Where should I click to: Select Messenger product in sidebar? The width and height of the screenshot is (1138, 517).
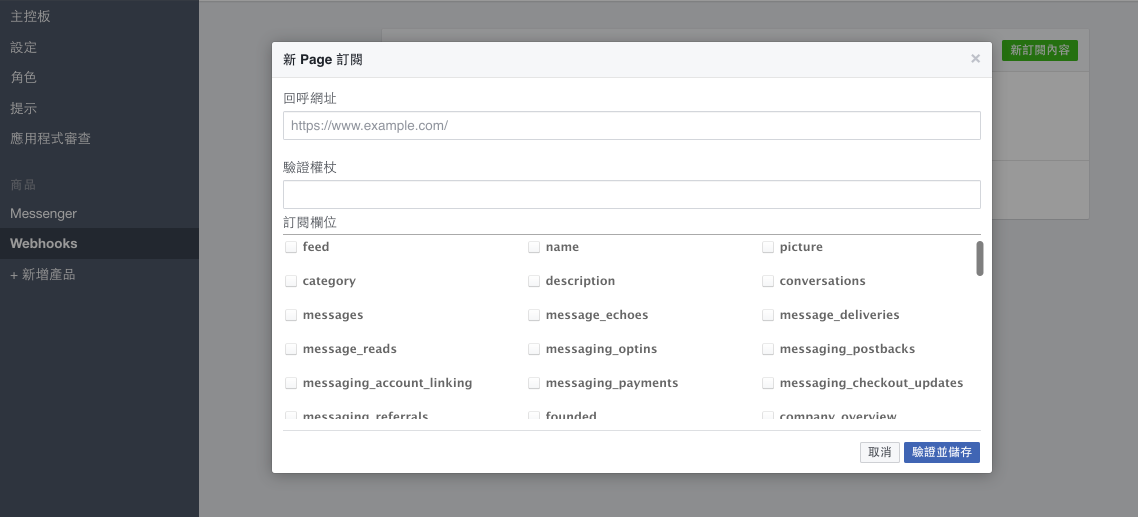coord(44,213)
